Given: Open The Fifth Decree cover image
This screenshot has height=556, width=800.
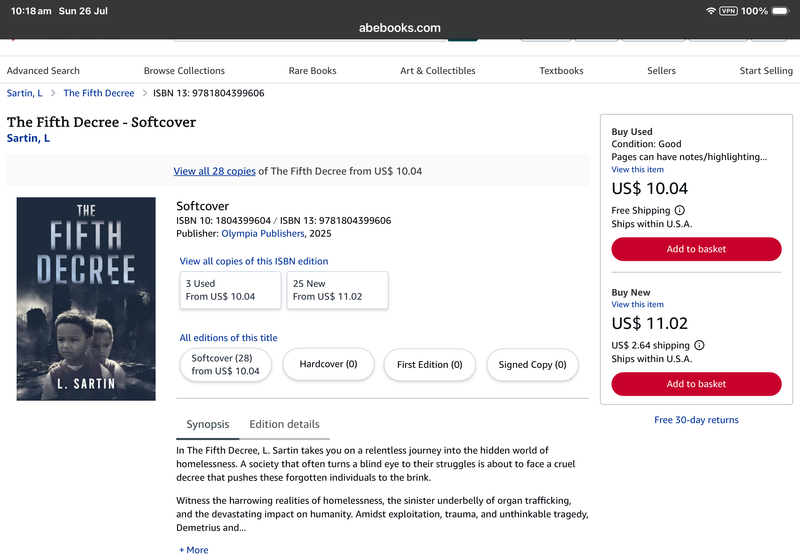Looking at the screenshot, I should [x=86, y=299].
